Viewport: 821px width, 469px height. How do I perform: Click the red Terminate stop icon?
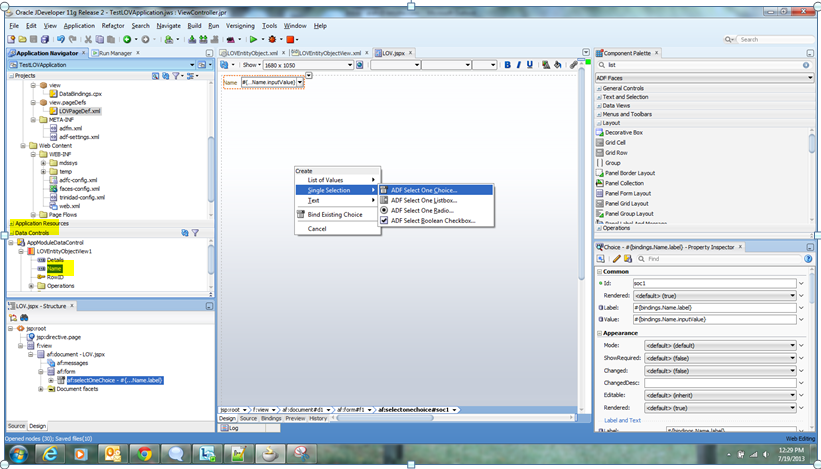[290, 39]
